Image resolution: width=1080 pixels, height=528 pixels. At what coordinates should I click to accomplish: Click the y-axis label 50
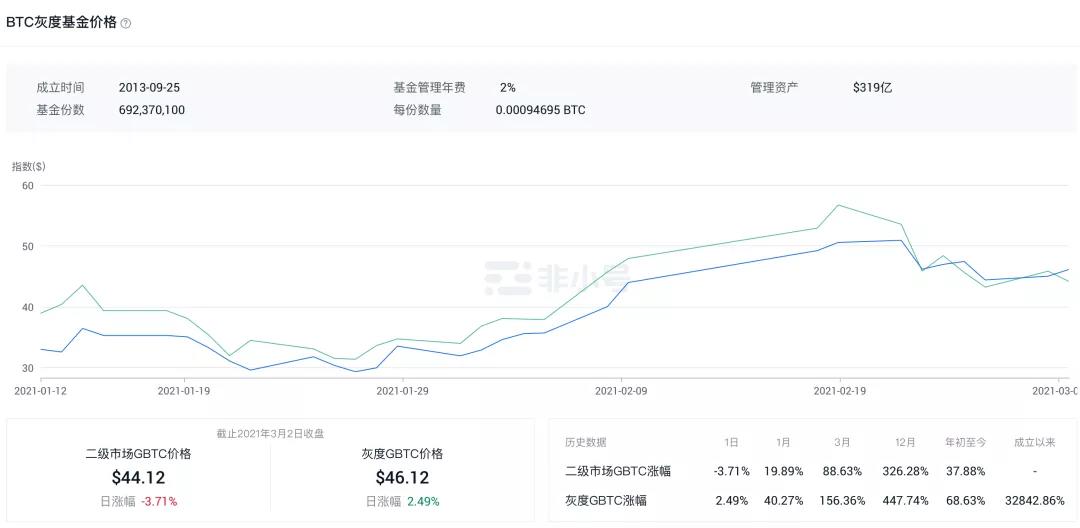(x=28, y=246)
